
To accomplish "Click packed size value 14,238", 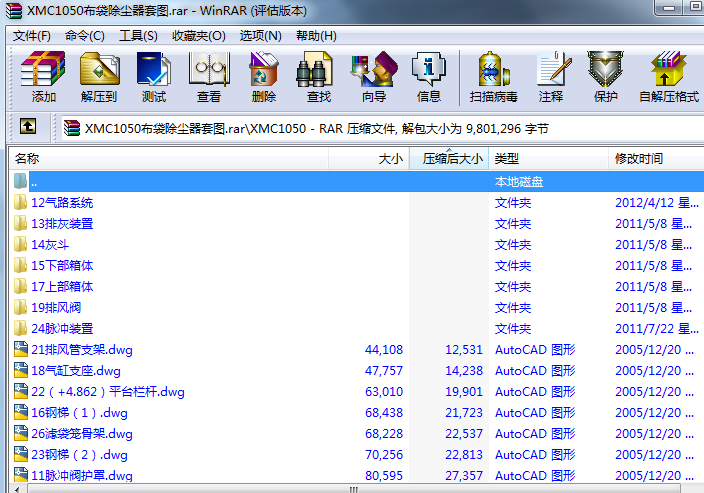I will coord(464,370).
